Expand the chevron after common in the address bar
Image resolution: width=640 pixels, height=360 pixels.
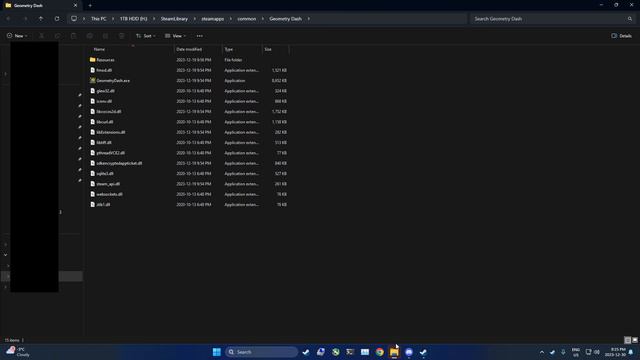[262, 19]
